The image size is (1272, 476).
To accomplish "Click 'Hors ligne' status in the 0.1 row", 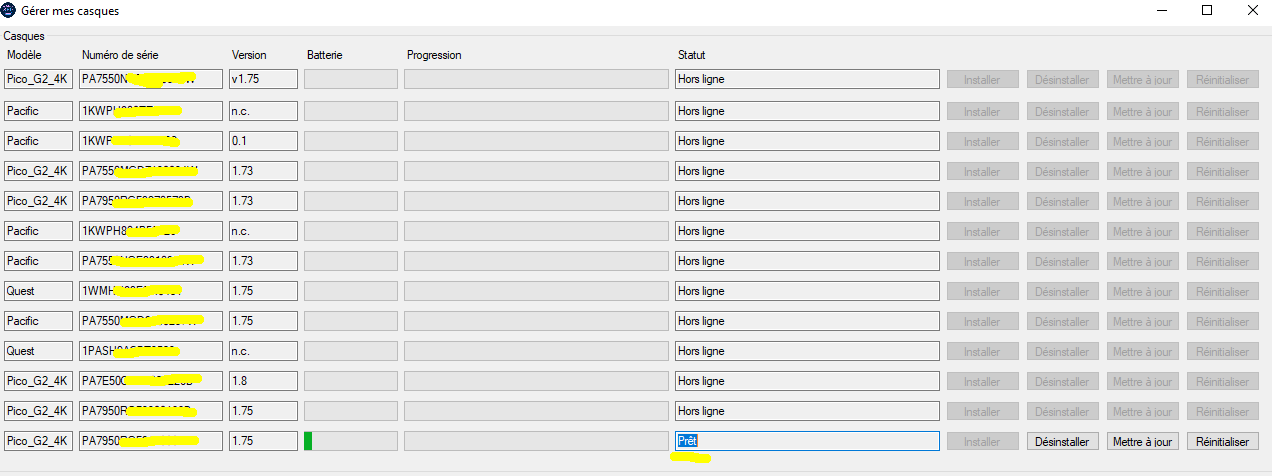I will [x=808, y=141].
